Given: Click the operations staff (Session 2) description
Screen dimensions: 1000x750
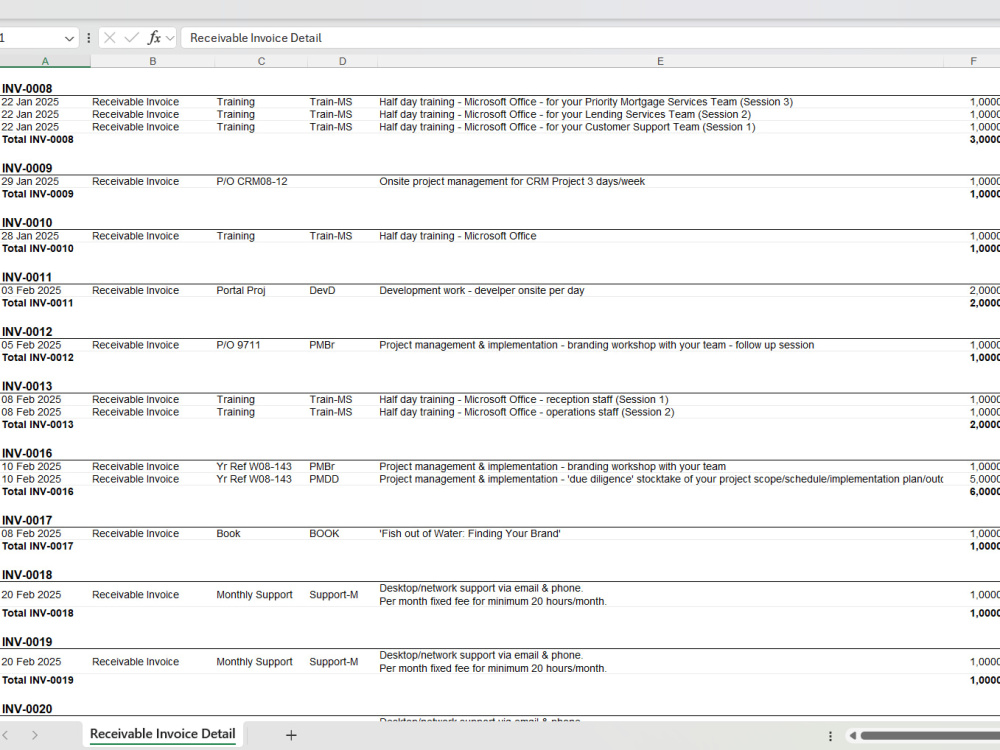Looking at the screenshot, I should click(526, 413).
